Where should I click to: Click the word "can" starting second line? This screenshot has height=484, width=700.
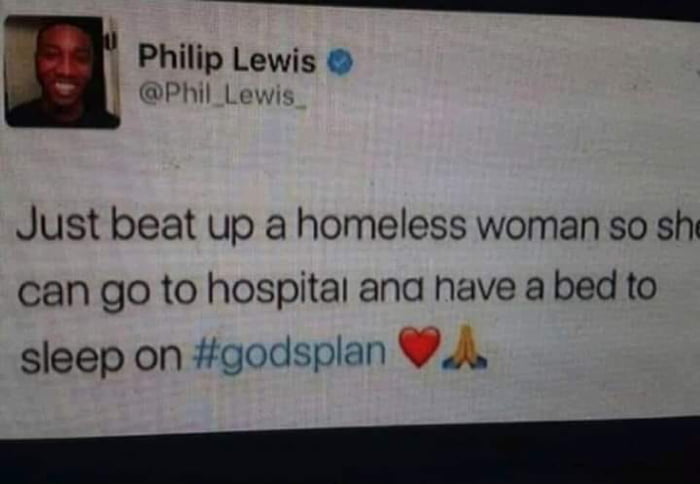pos(53,293)
